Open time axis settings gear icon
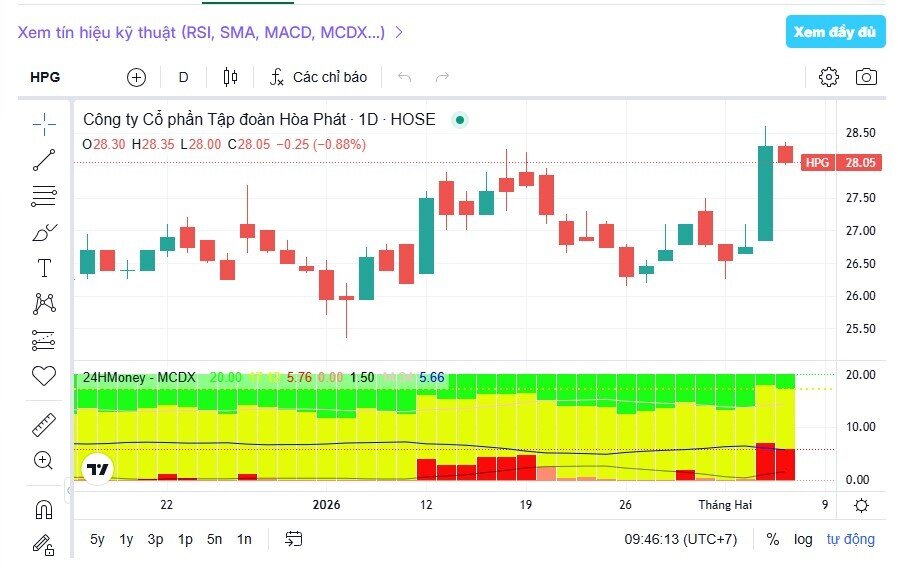Viewport: 898px width, 568px height. (x=861, y=505)
